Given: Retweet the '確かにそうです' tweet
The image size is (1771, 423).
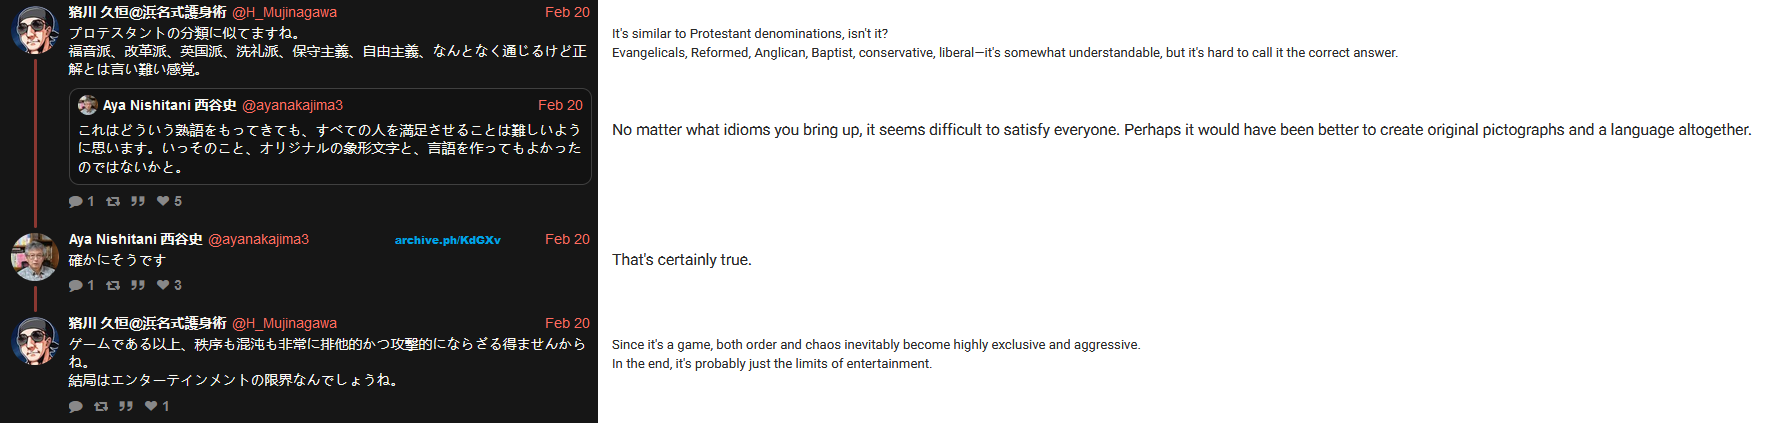Looking at the screenshot, I should click(113, 285).
